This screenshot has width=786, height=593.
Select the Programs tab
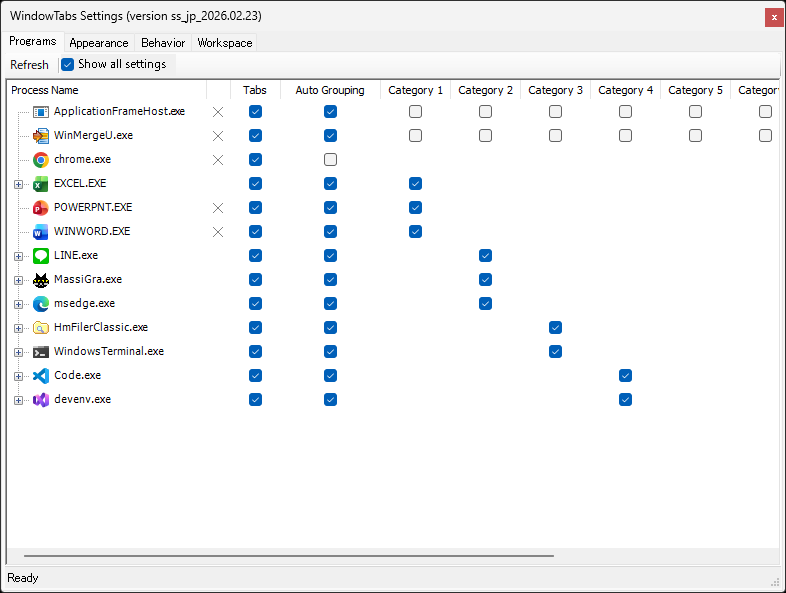click(33, 41)
